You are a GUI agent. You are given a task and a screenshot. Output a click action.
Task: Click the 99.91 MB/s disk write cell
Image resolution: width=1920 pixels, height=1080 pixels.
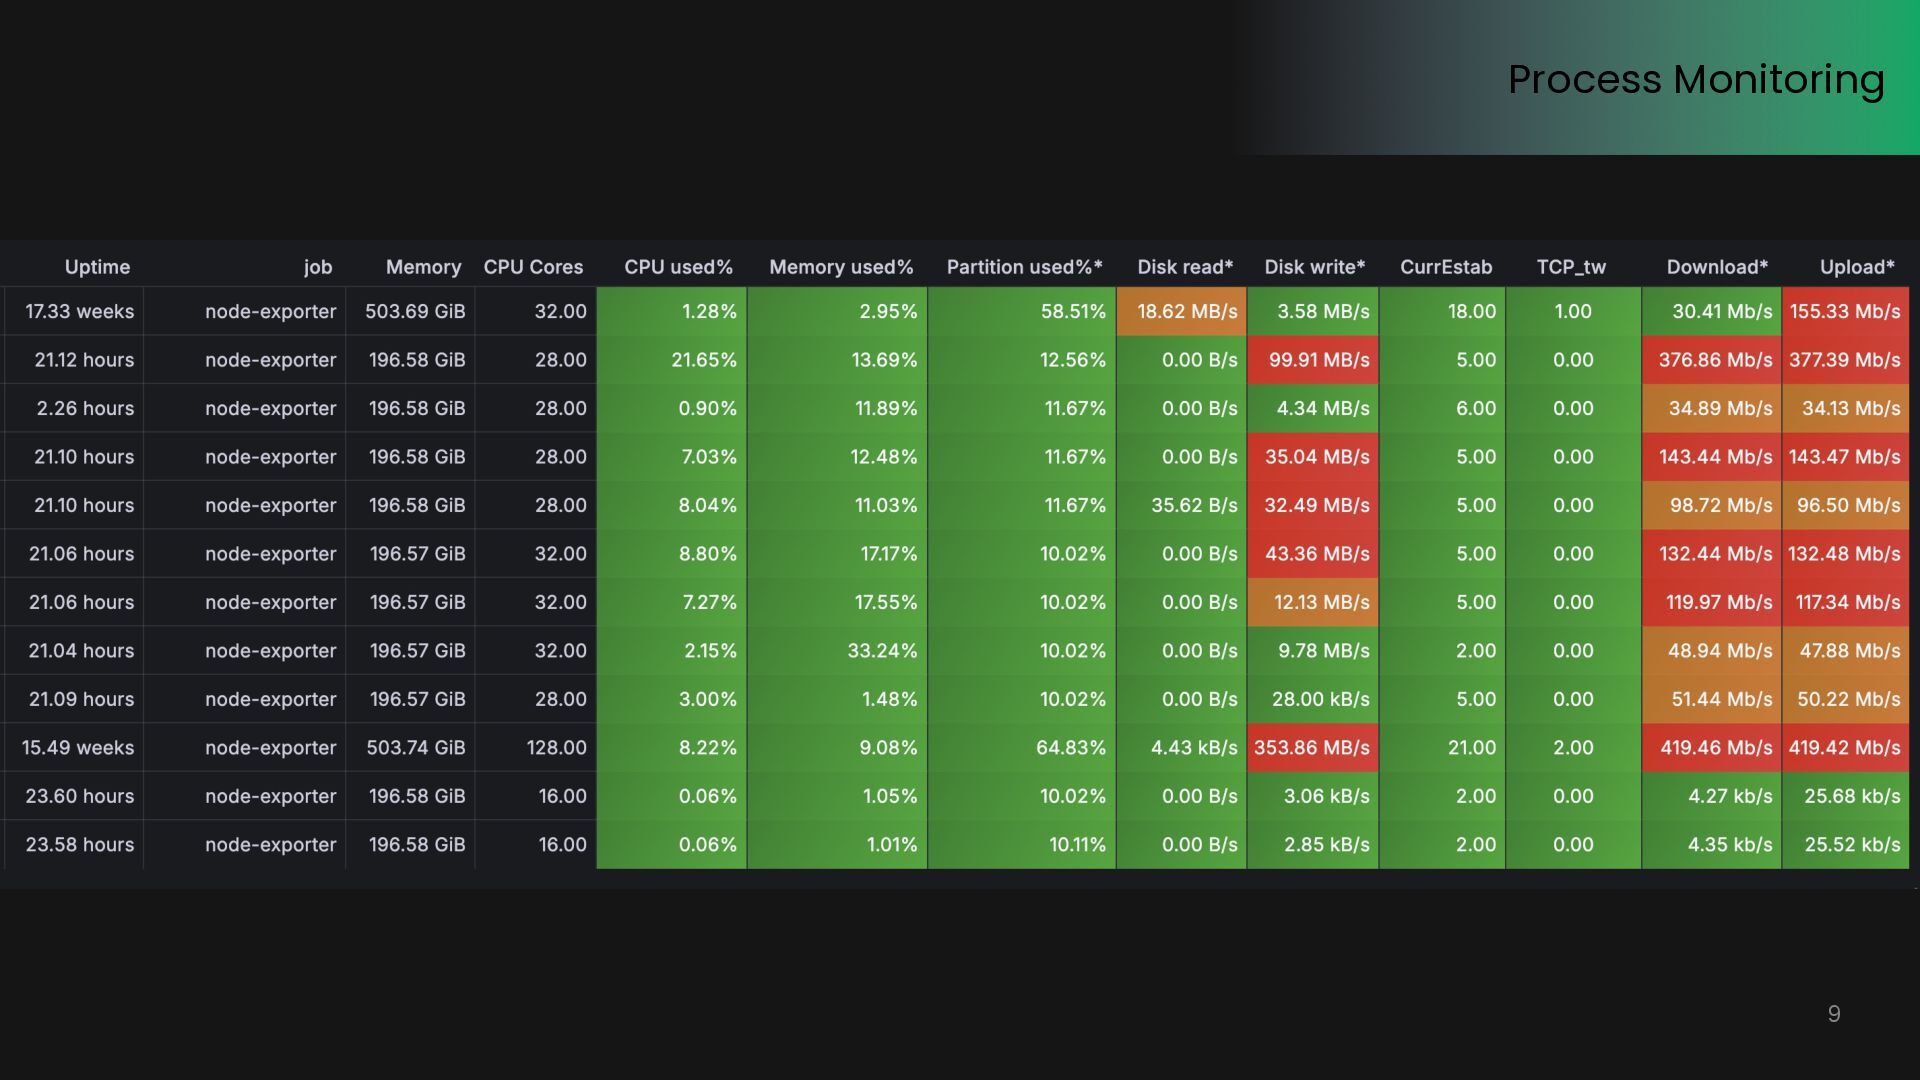(1318, 360)
